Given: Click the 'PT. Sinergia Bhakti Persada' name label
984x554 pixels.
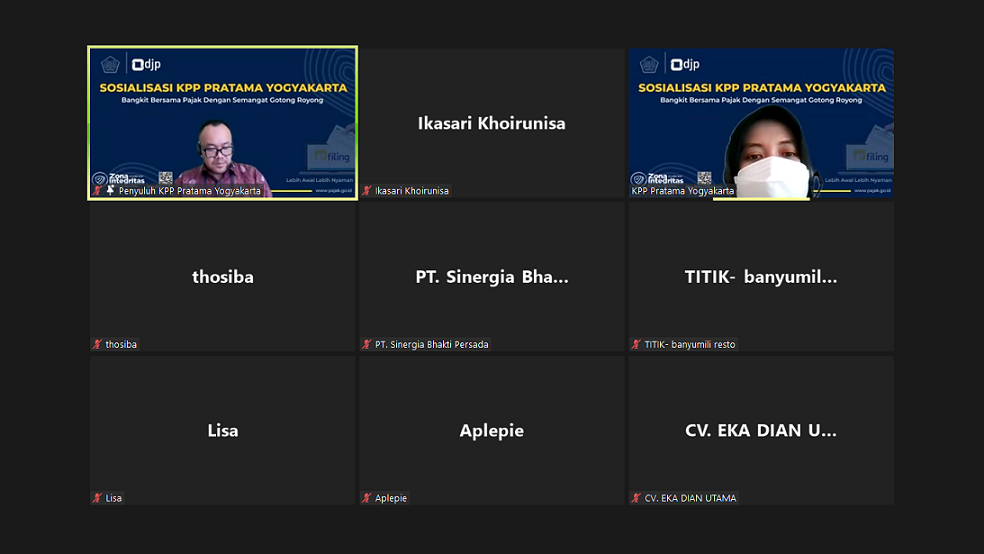Looking at the screenshot, I should click(432, 345).
